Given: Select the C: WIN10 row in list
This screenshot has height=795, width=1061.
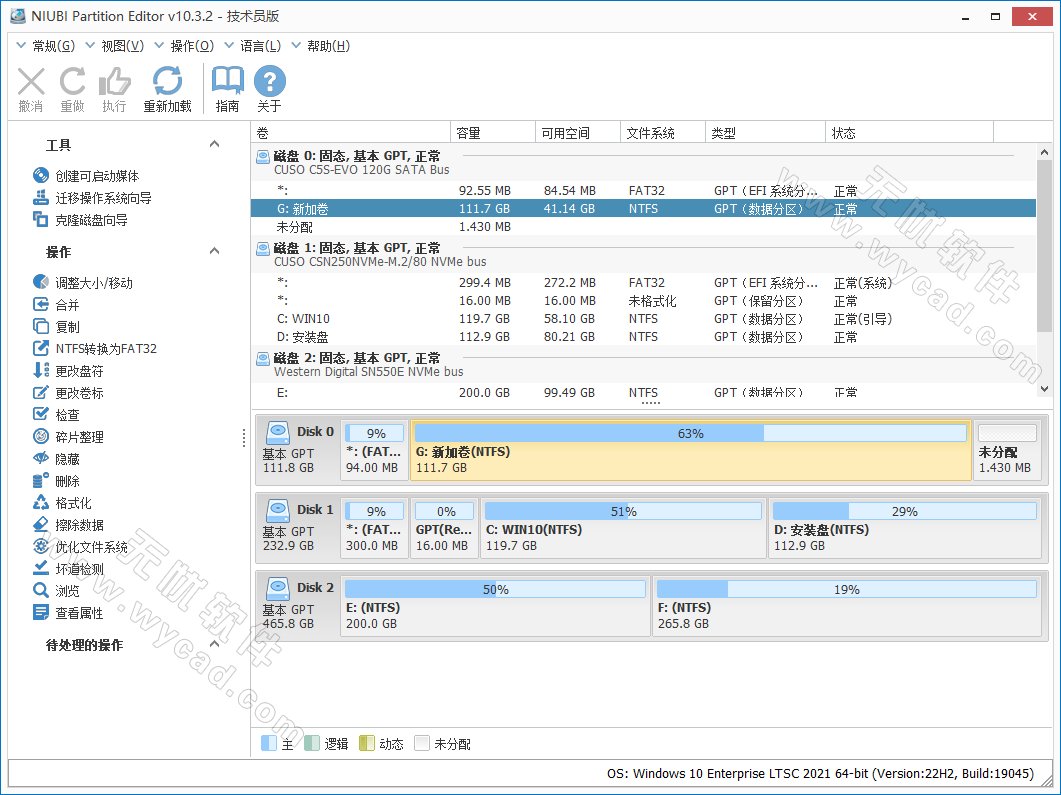Looking at the screenshot, I should pos(644,319).
